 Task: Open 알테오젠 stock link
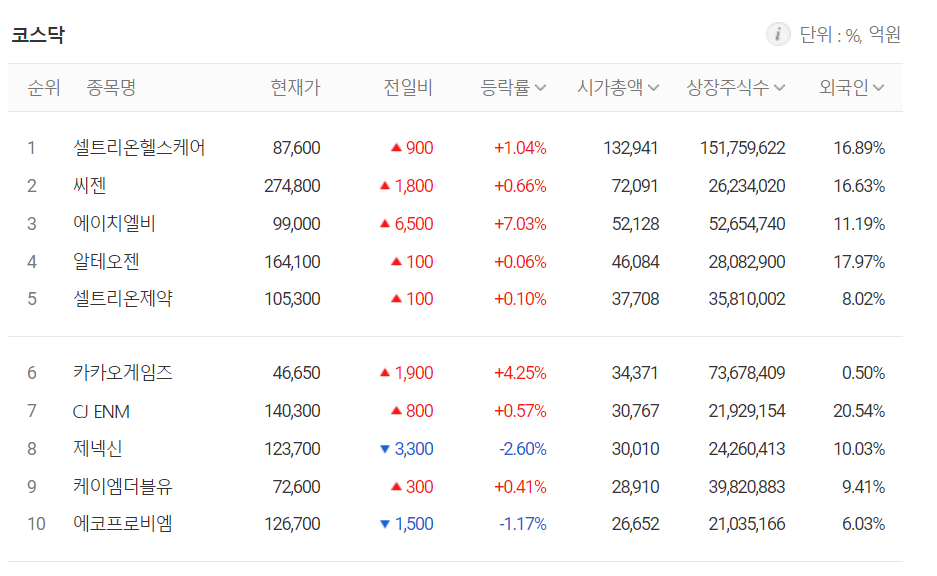coord(106,262)
